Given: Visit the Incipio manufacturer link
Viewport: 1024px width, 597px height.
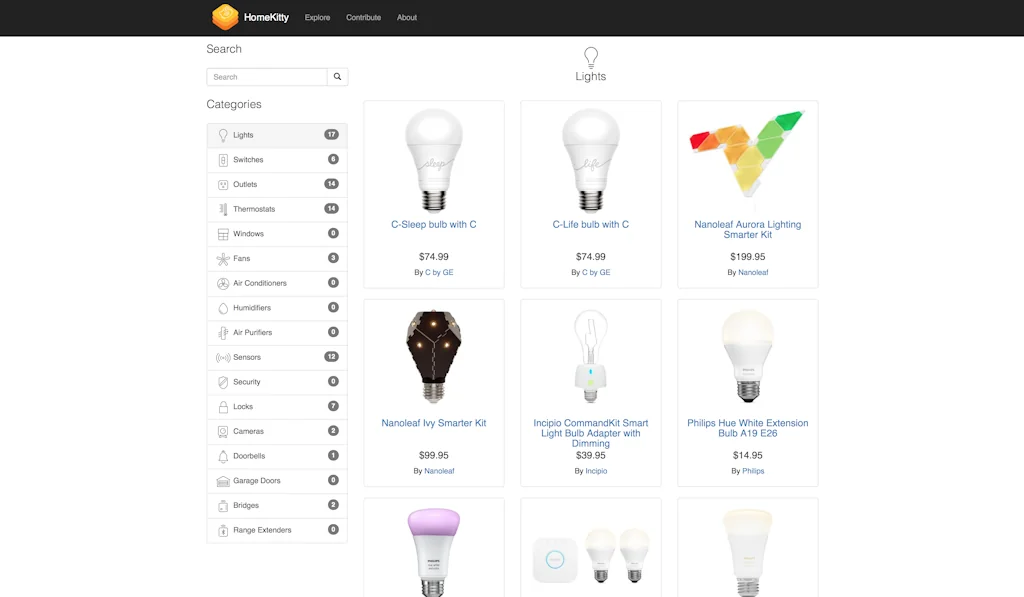Looking at the screenshot, I should point(596,471).
